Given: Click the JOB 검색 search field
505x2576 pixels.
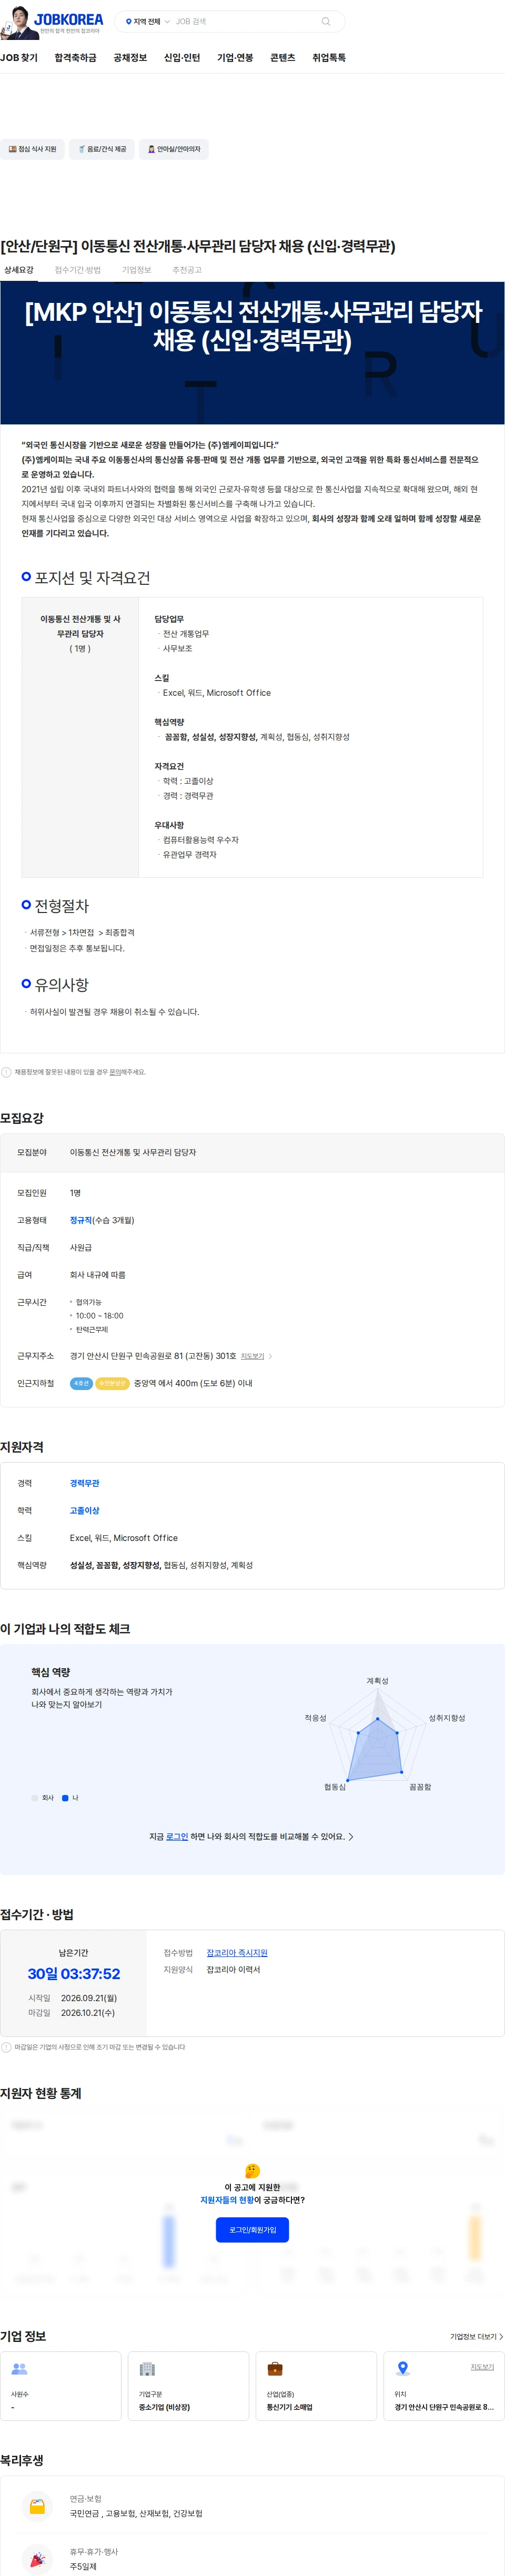Looking at the screenshot, I should tap(245, 21).
